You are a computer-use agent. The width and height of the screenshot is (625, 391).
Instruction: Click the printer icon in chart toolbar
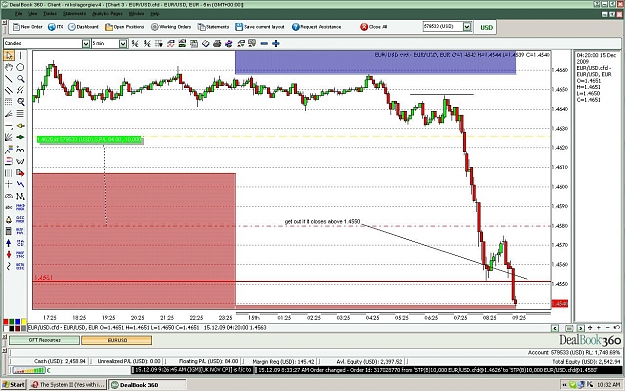coord(217,43)
